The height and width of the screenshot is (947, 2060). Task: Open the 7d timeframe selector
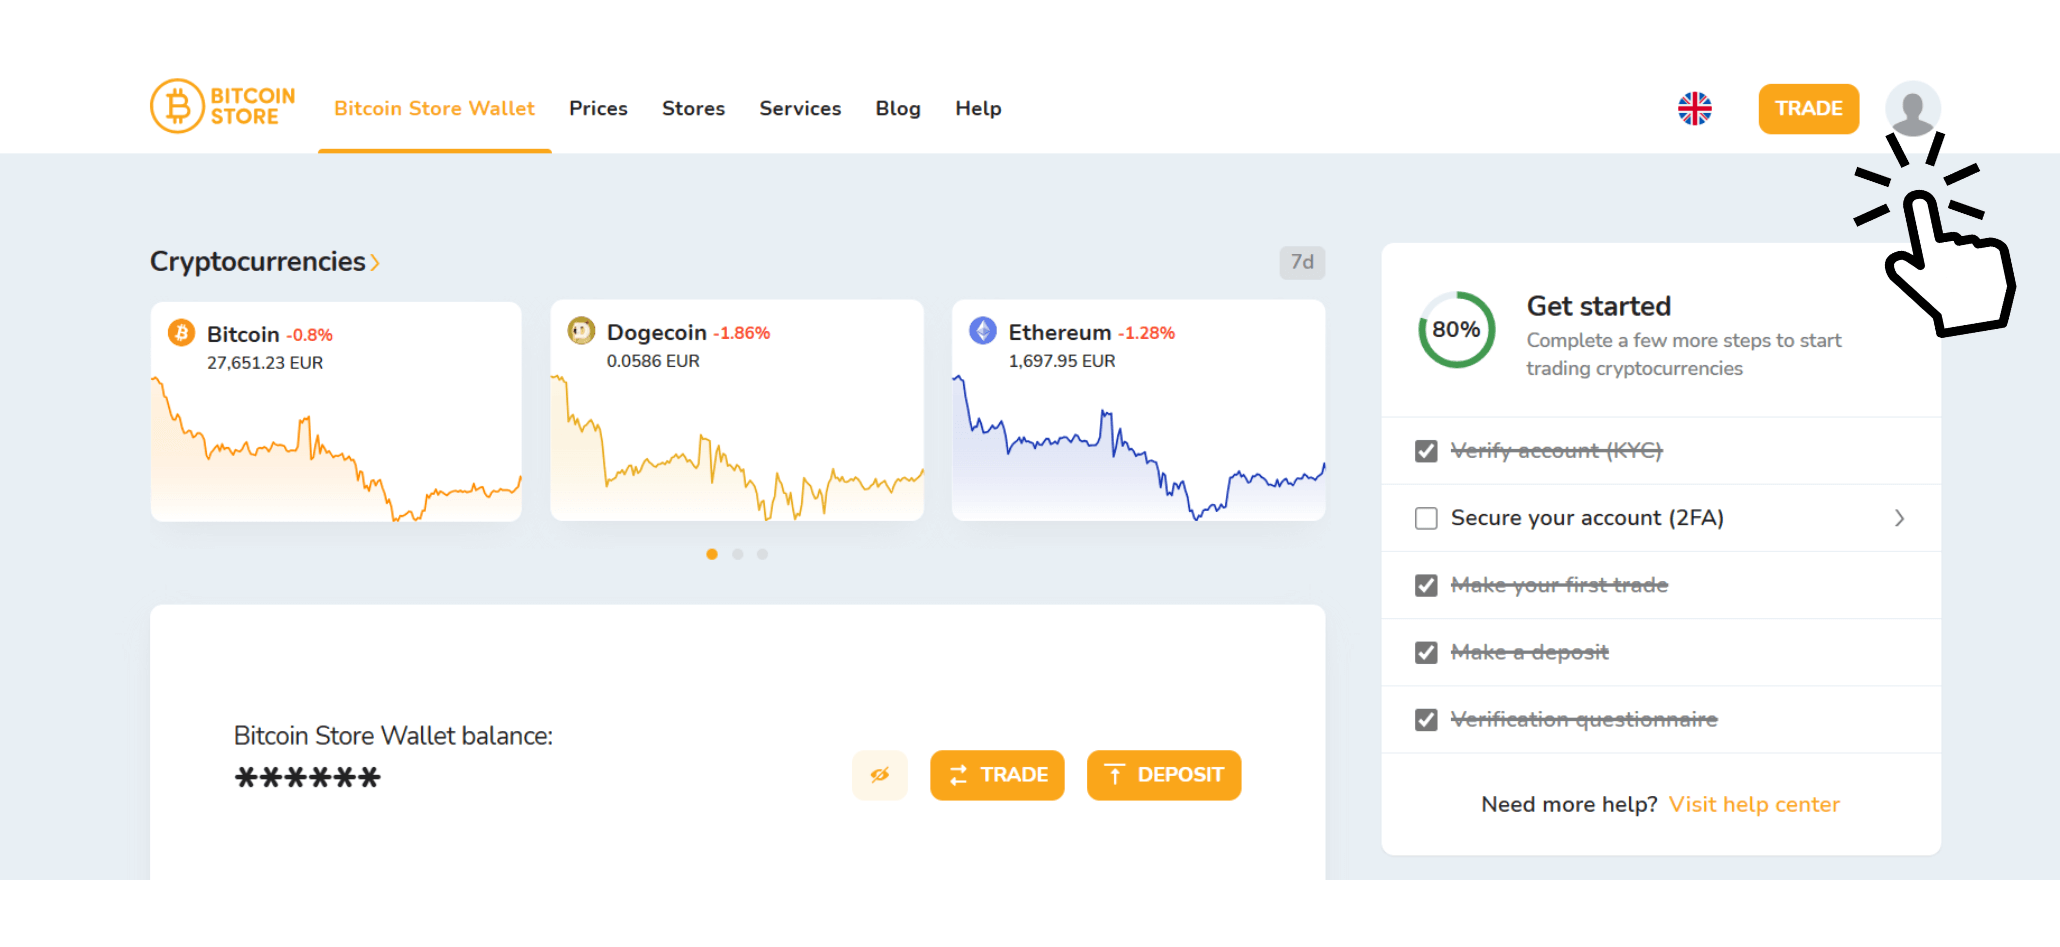(1302, 262)
